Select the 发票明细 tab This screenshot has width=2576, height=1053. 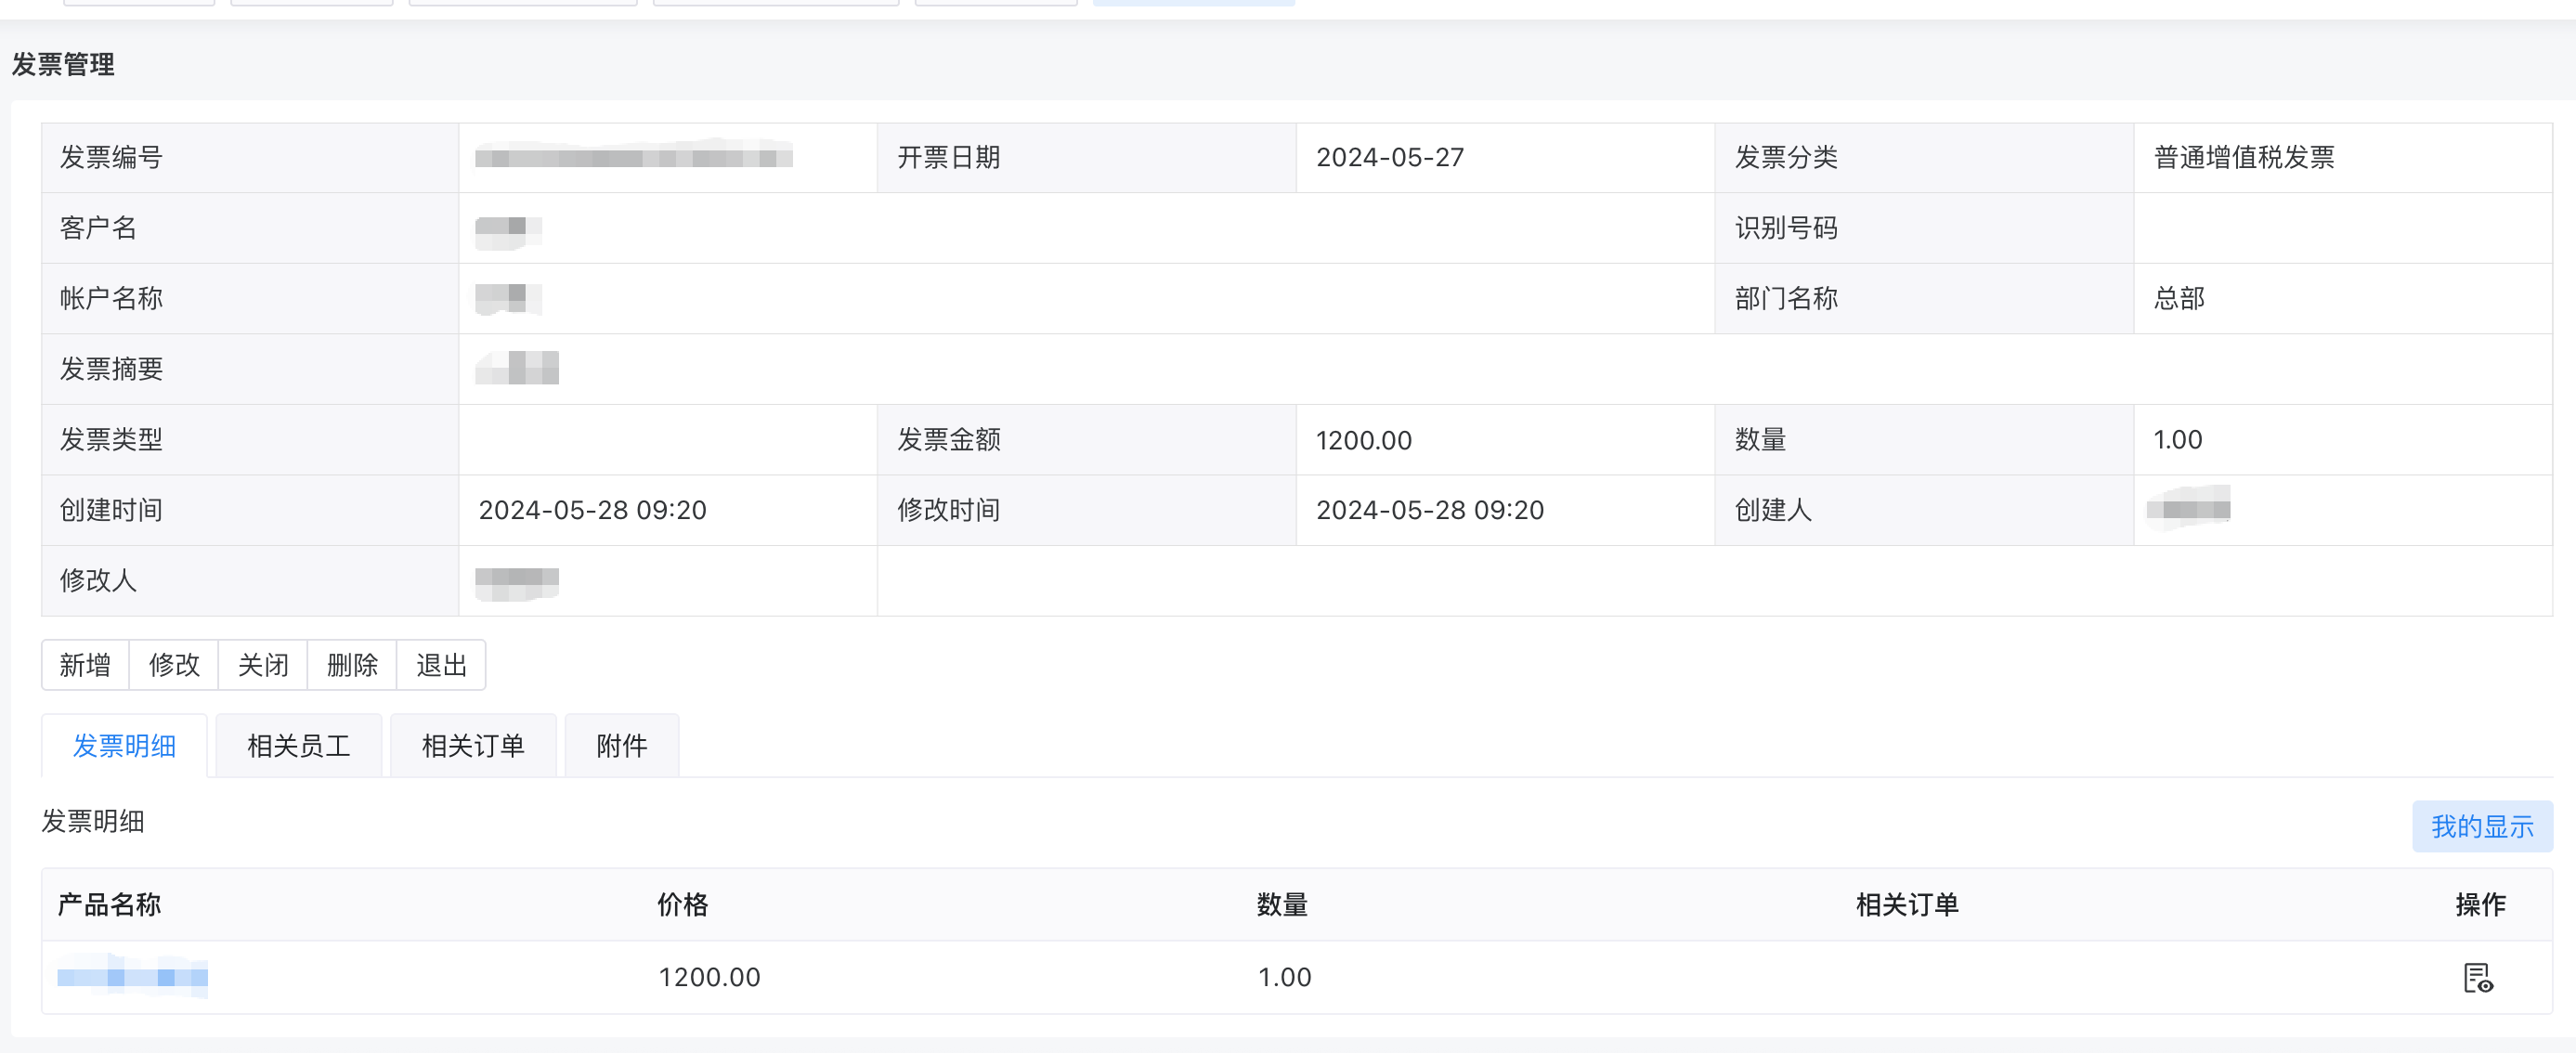(124, 746)
